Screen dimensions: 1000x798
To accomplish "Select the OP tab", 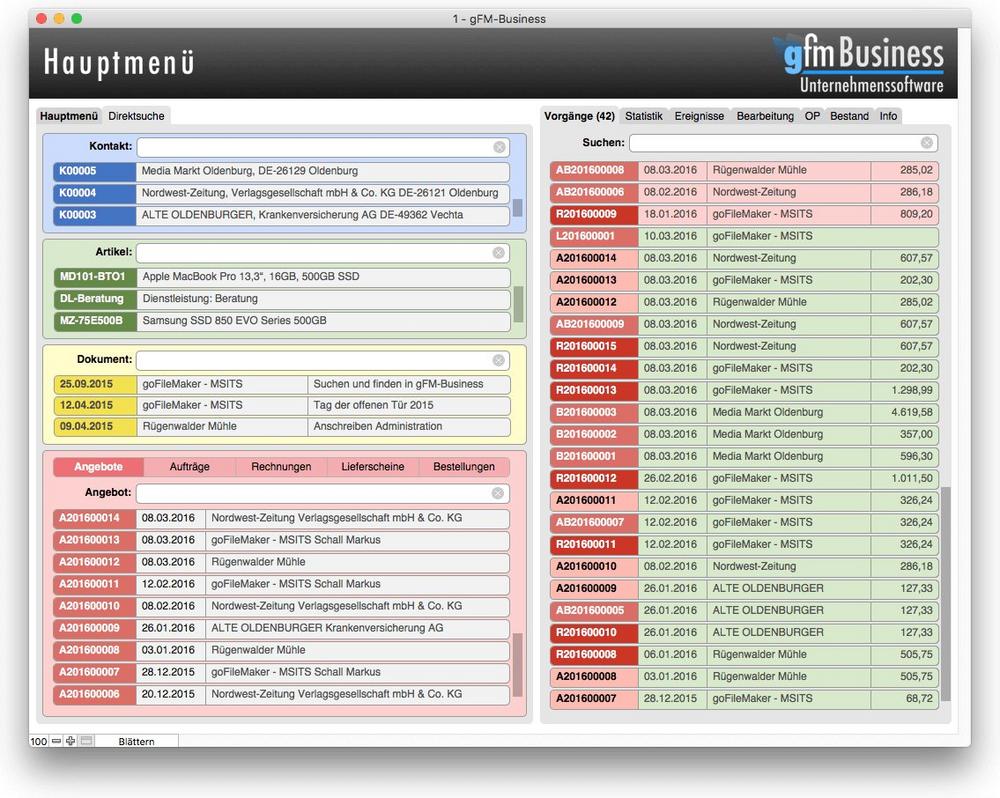I will pos(812,116).
